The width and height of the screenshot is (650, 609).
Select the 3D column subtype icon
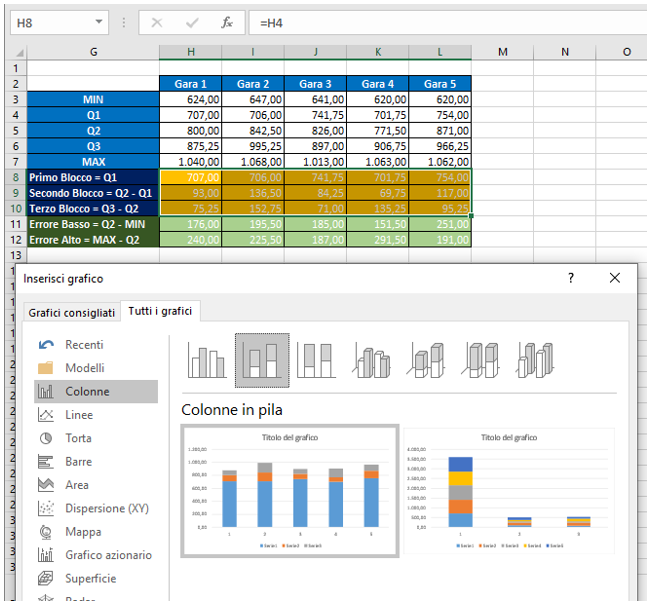539,361
